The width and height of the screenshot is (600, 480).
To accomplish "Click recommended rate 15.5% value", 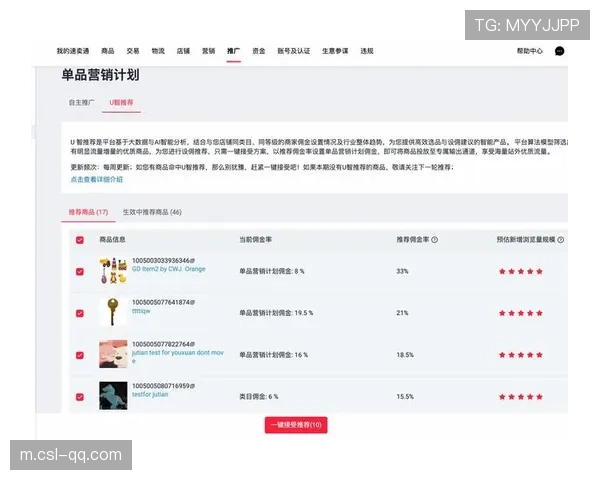I will (x=405, y=397).
